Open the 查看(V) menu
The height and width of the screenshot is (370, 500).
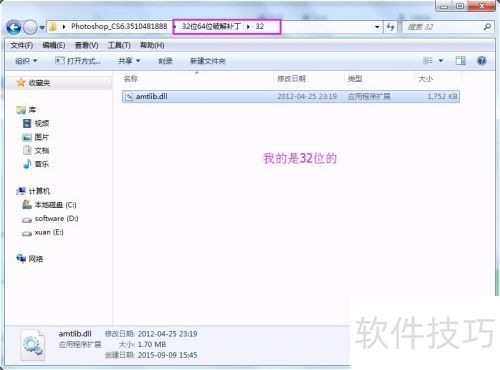click(86, 45)
